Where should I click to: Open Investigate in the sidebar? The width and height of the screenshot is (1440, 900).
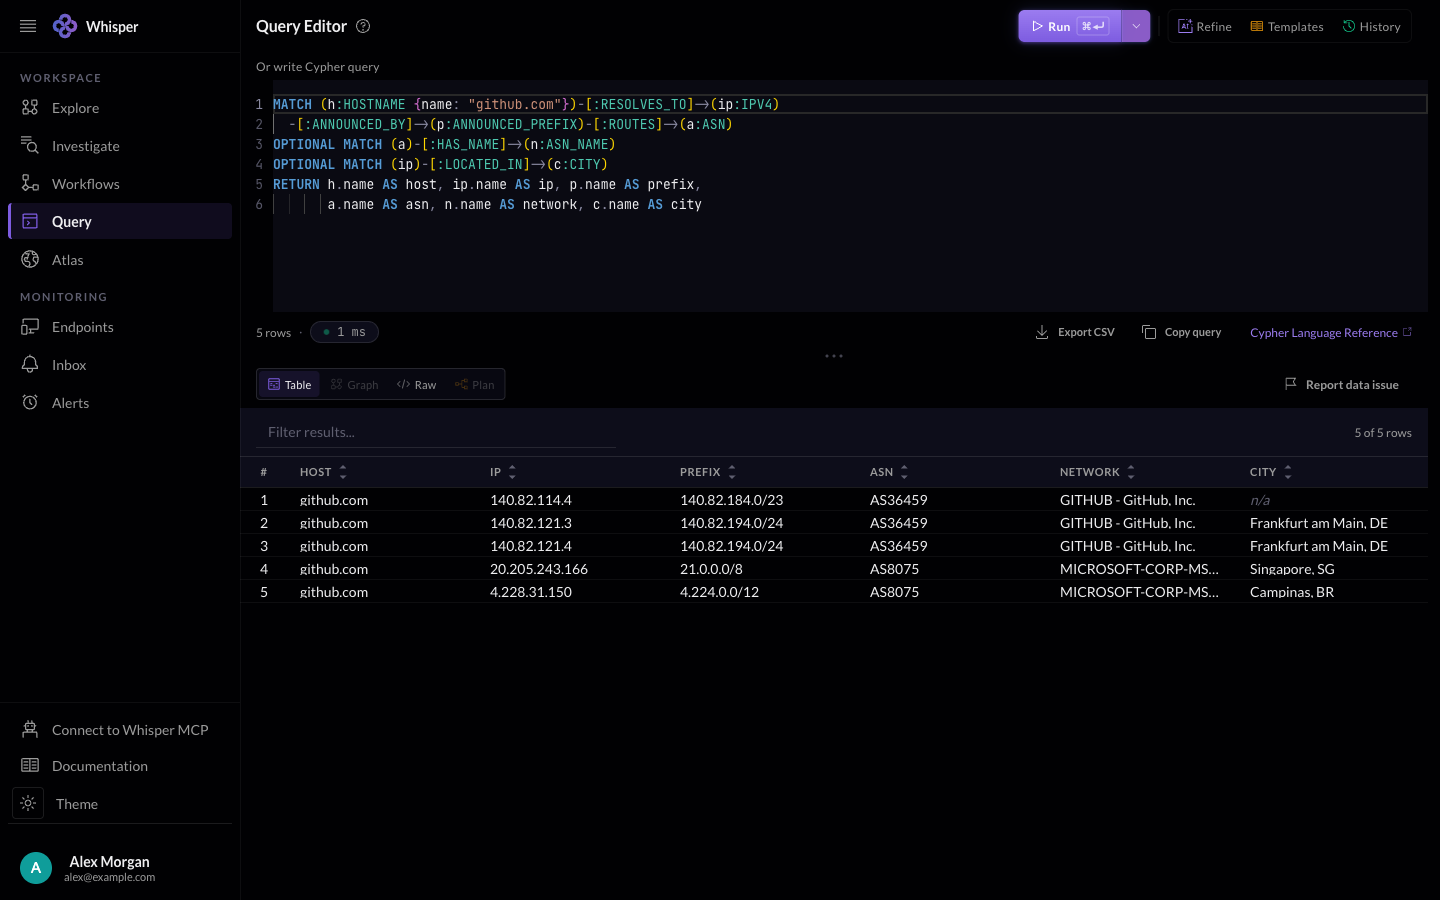120,146
